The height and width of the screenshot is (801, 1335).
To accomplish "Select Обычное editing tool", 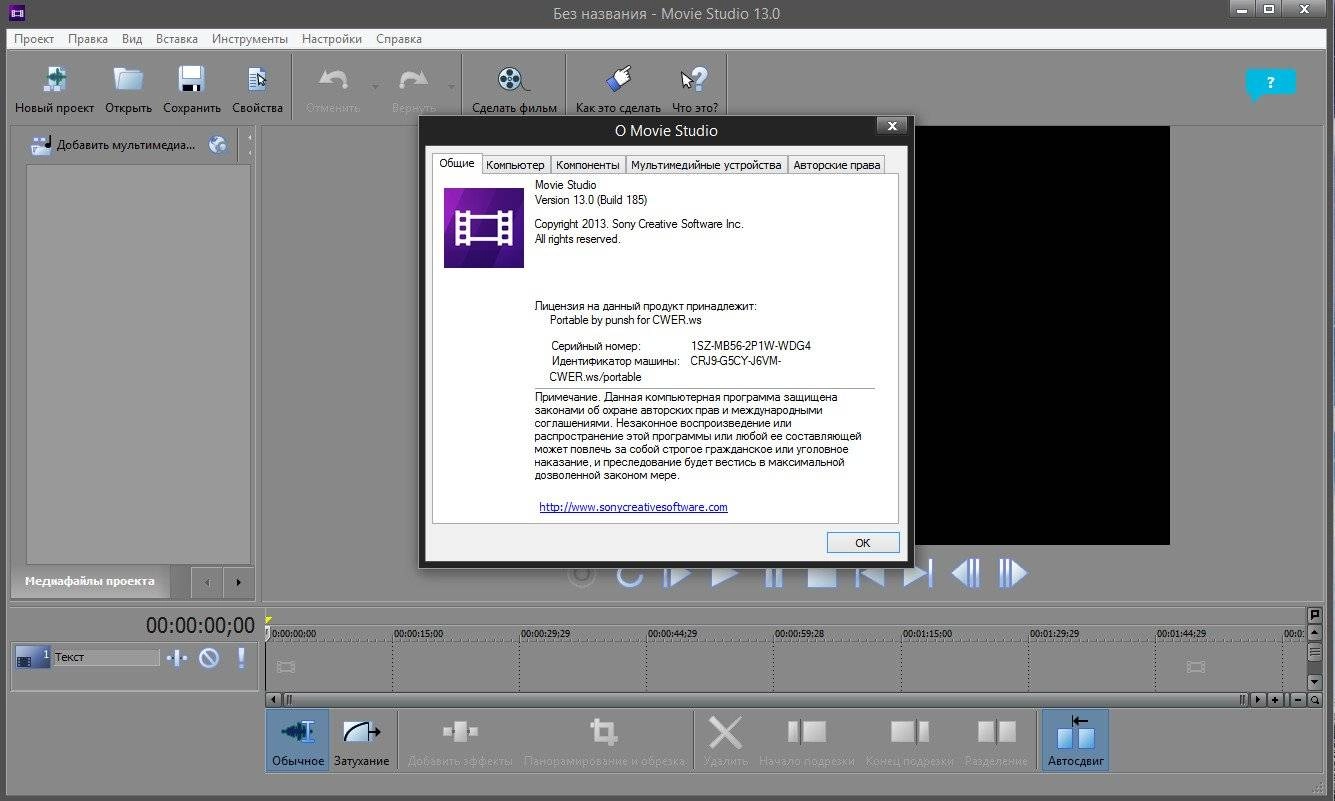I will (299, 741).
